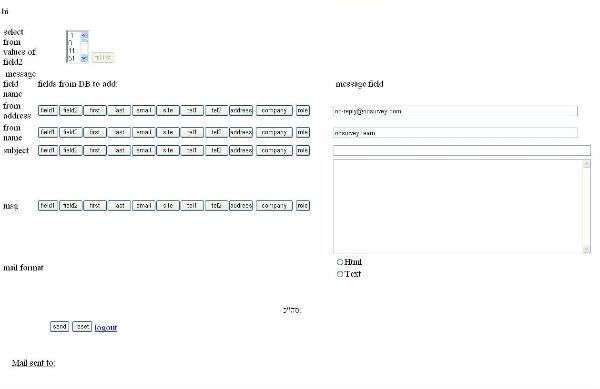Viewport: 600px width, 389px height.
Task: Add company to the from address row
Action: tap(274, 111)
